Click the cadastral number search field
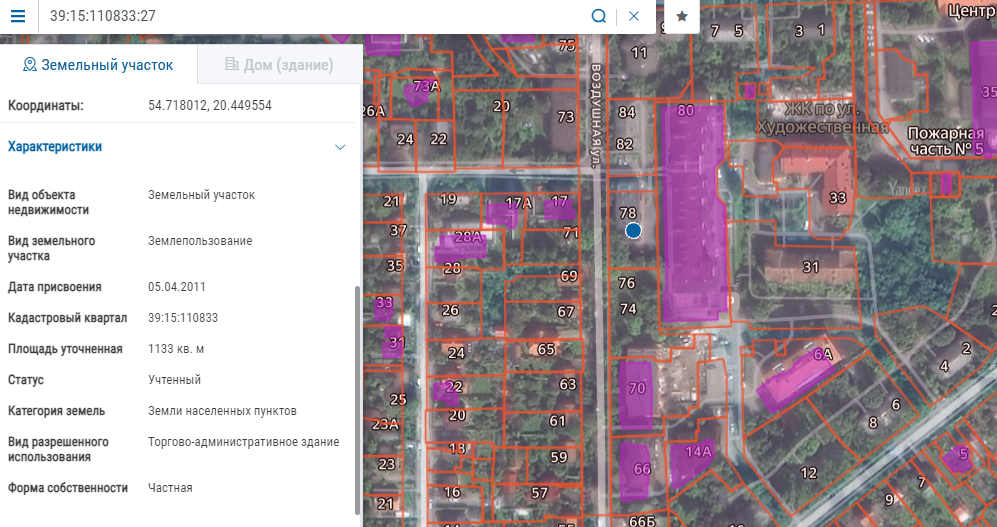997x527 pixels. pos(315,17)
